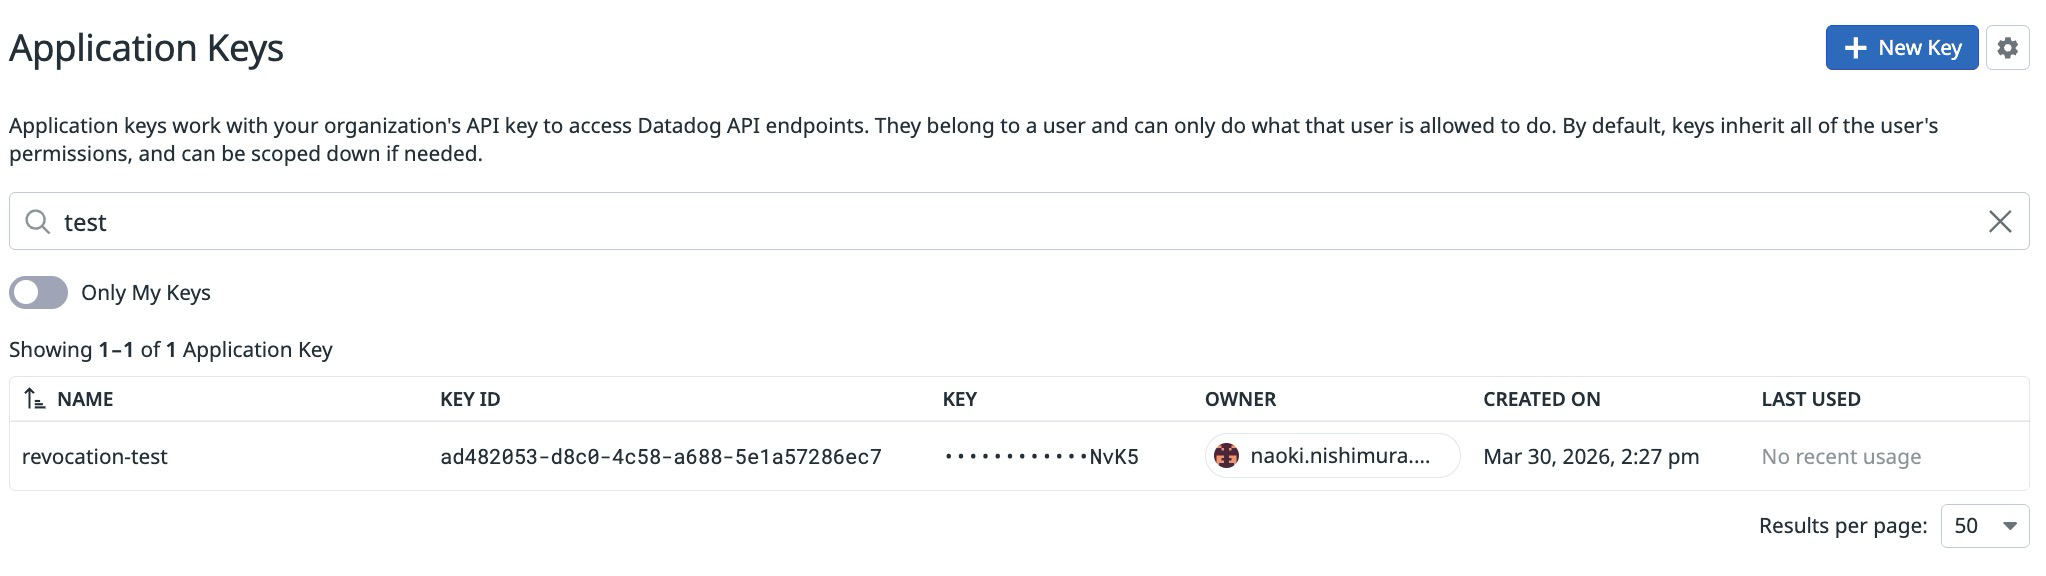
Task: Open the revocation-test application key
Action: [x=96, y=456]
